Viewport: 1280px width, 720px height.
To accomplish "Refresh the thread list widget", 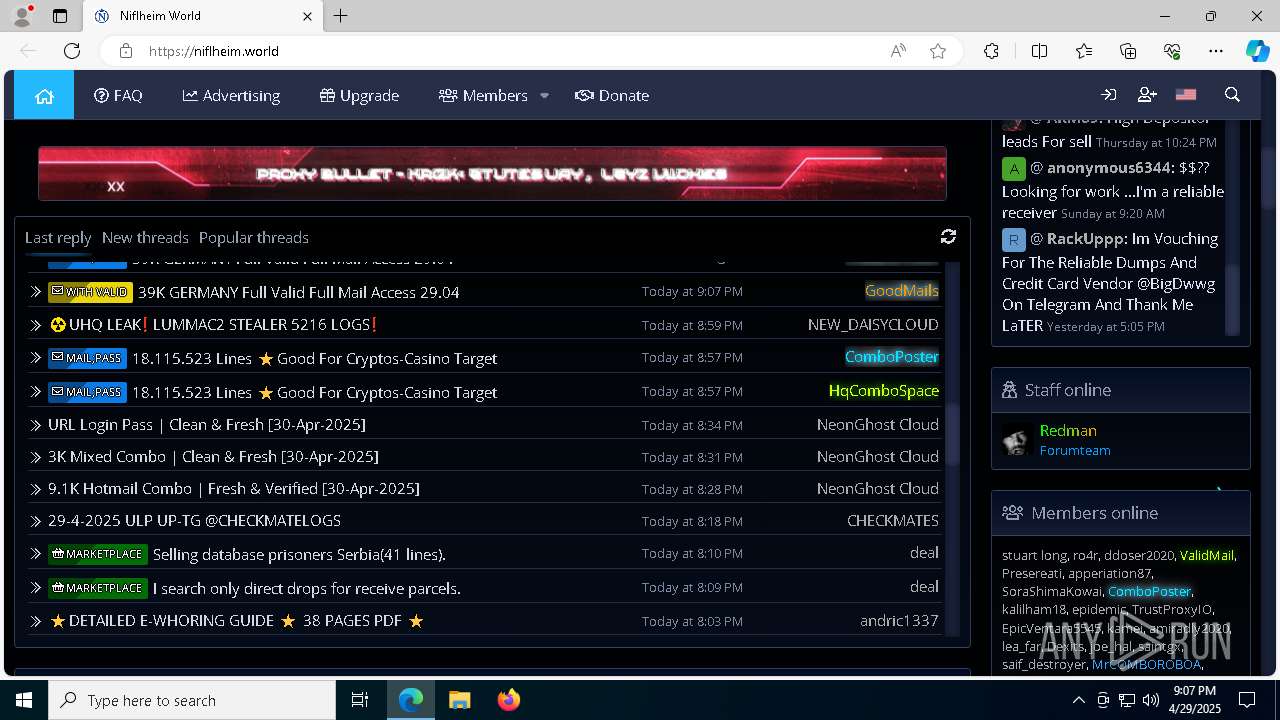I will pos(948,236).
